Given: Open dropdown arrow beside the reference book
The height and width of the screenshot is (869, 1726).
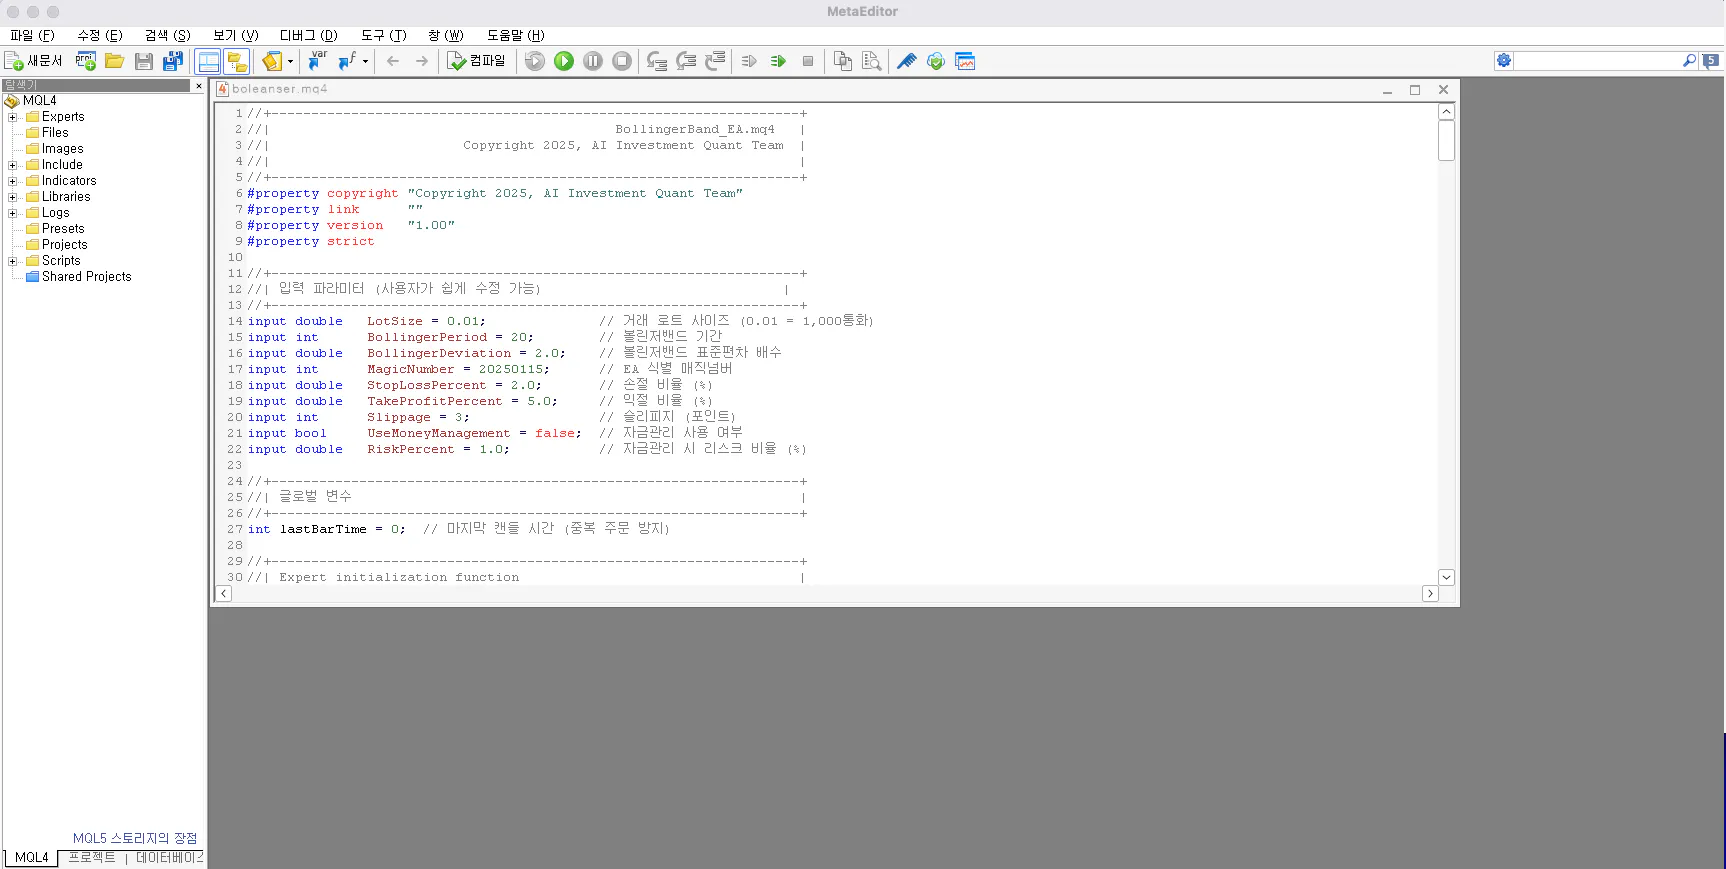Looking at the screenshot, I should [x=290, y=61].
